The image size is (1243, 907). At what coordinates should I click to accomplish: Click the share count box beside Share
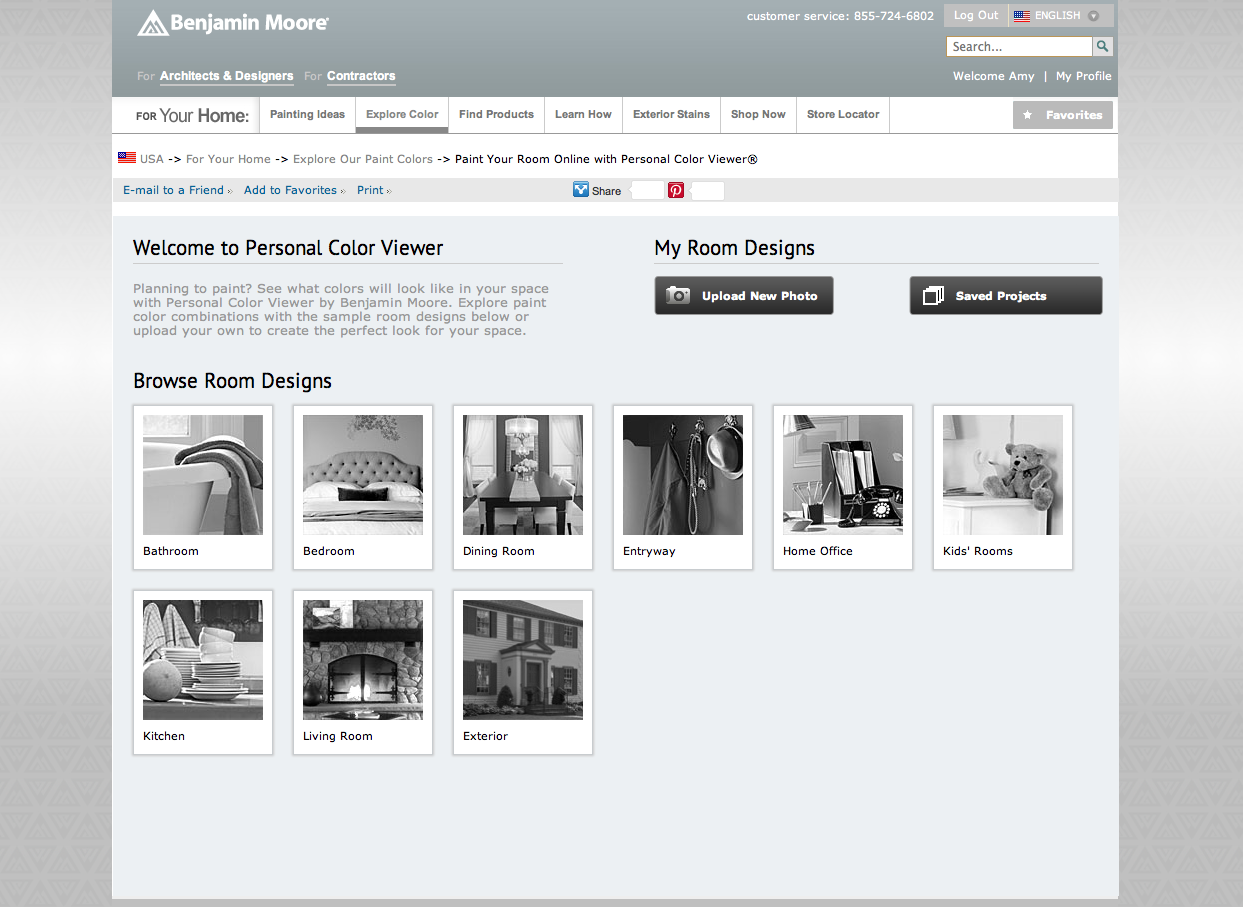648,190
